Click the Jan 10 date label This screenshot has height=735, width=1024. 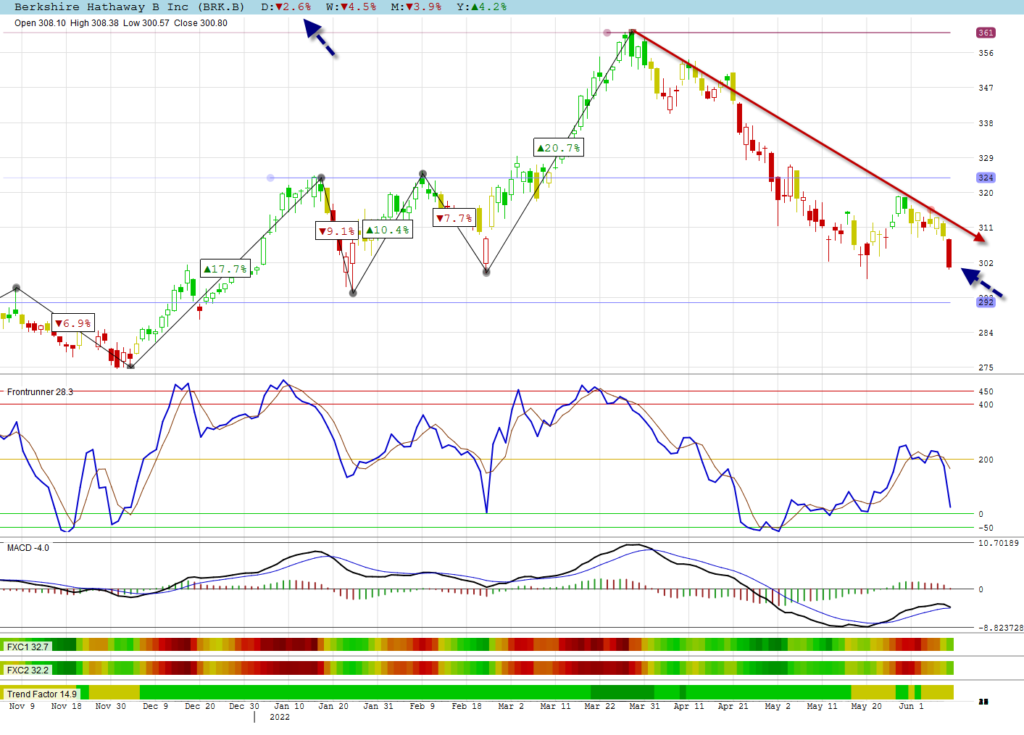click(289, 706)
